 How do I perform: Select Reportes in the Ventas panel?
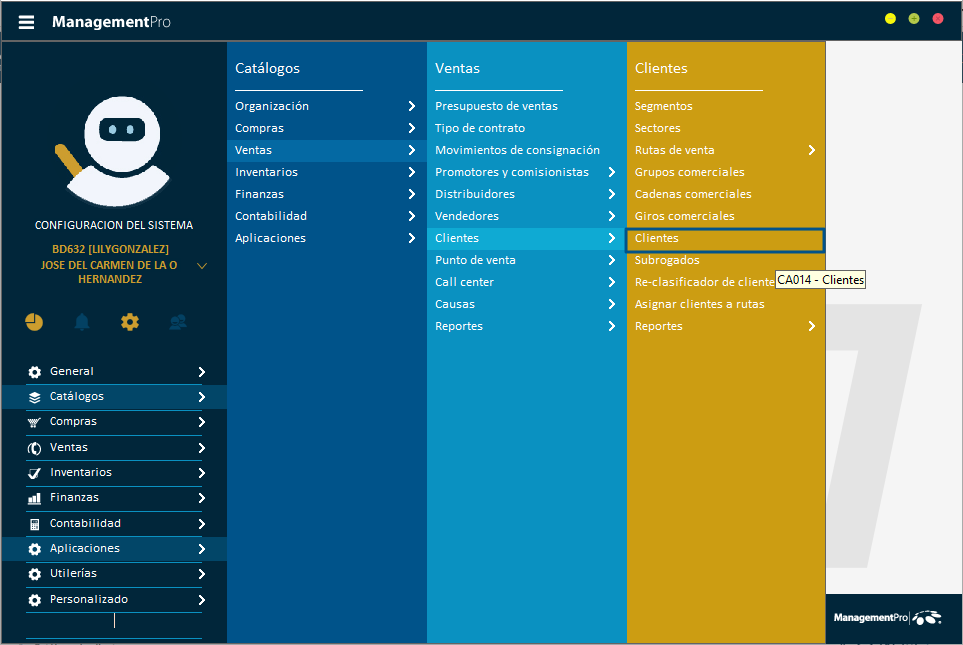tap(527, 326)
